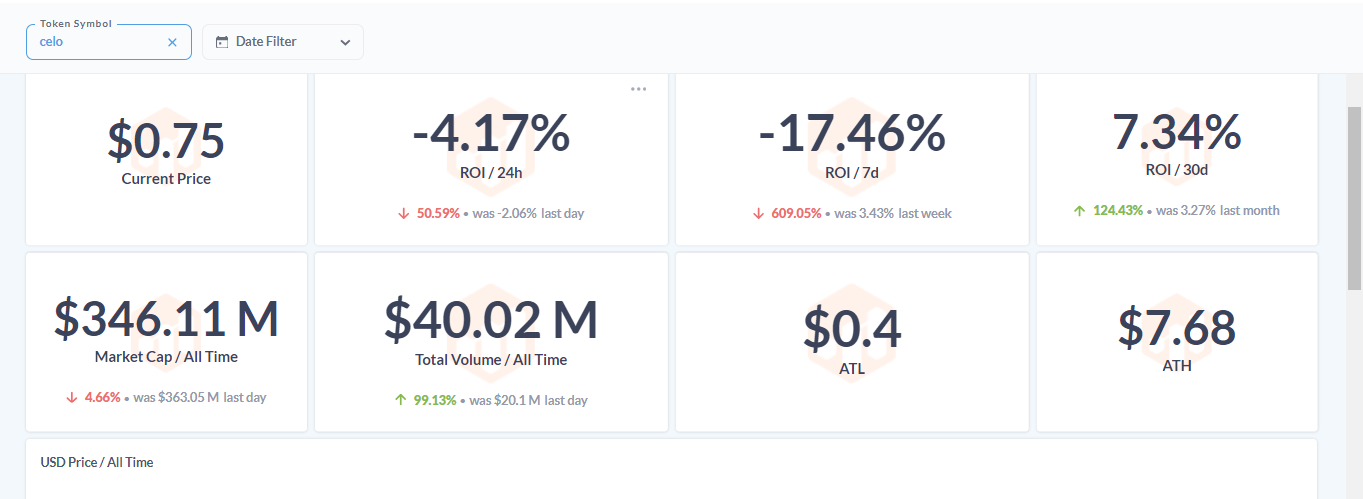Viewport: 1363px width, 499px height.
Task: Click the vertical scrollbar thumb
Action: point(1354,197)
